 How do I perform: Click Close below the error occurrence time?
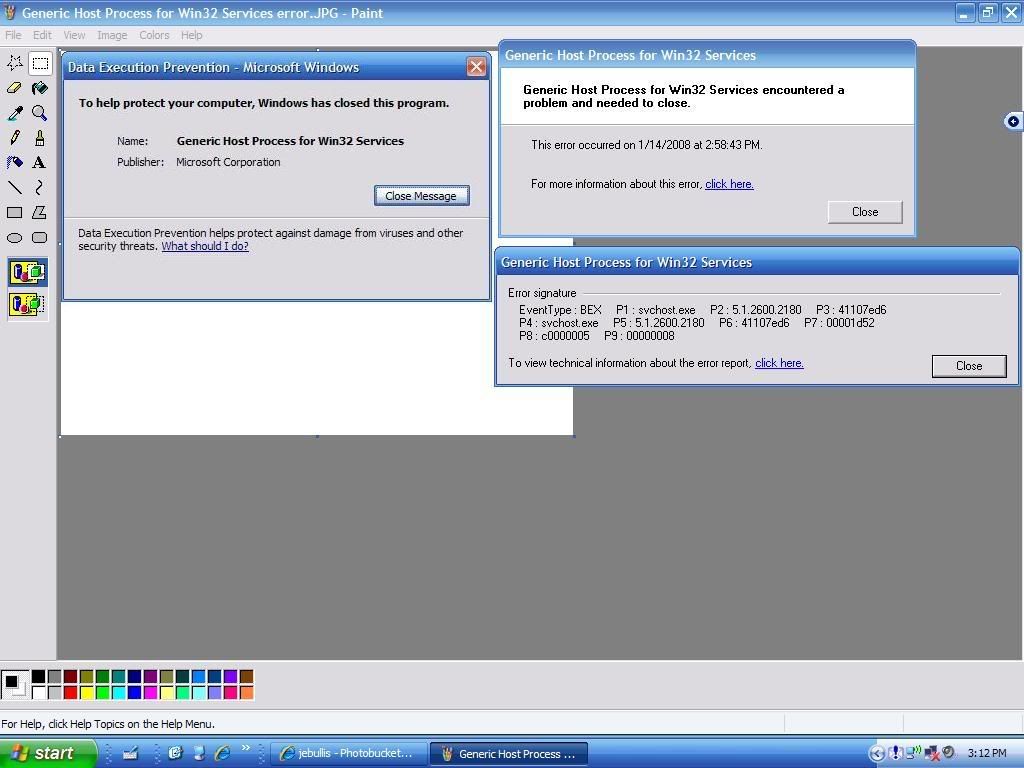865,212
